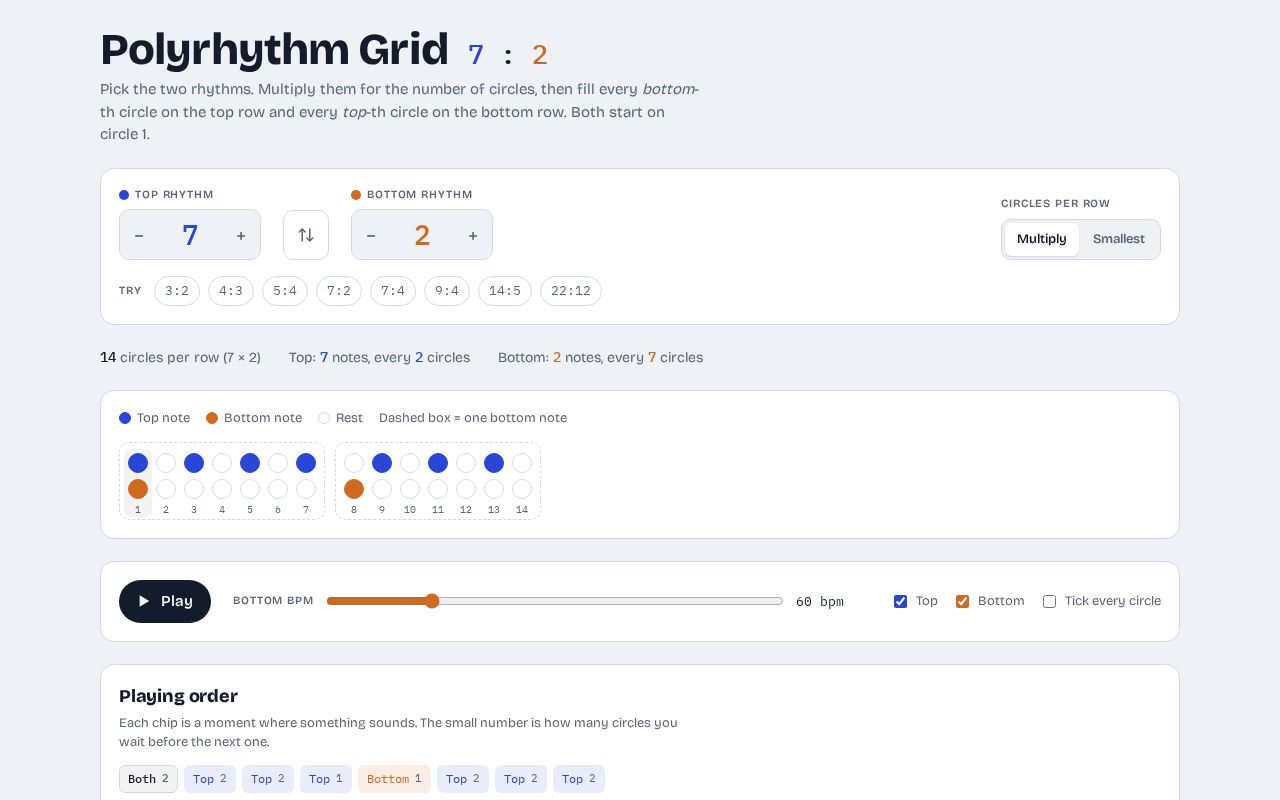Click top row circle 13 in grid
This screenshot has height=800, width=1280.
pos(494,463)
